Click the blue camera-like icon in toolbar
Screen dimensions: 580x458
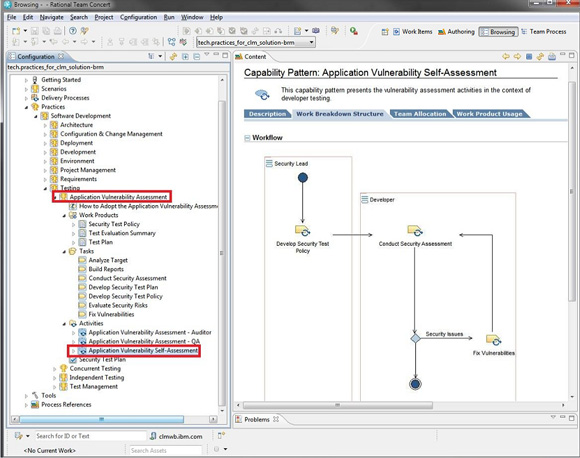[x=316, y=31]
